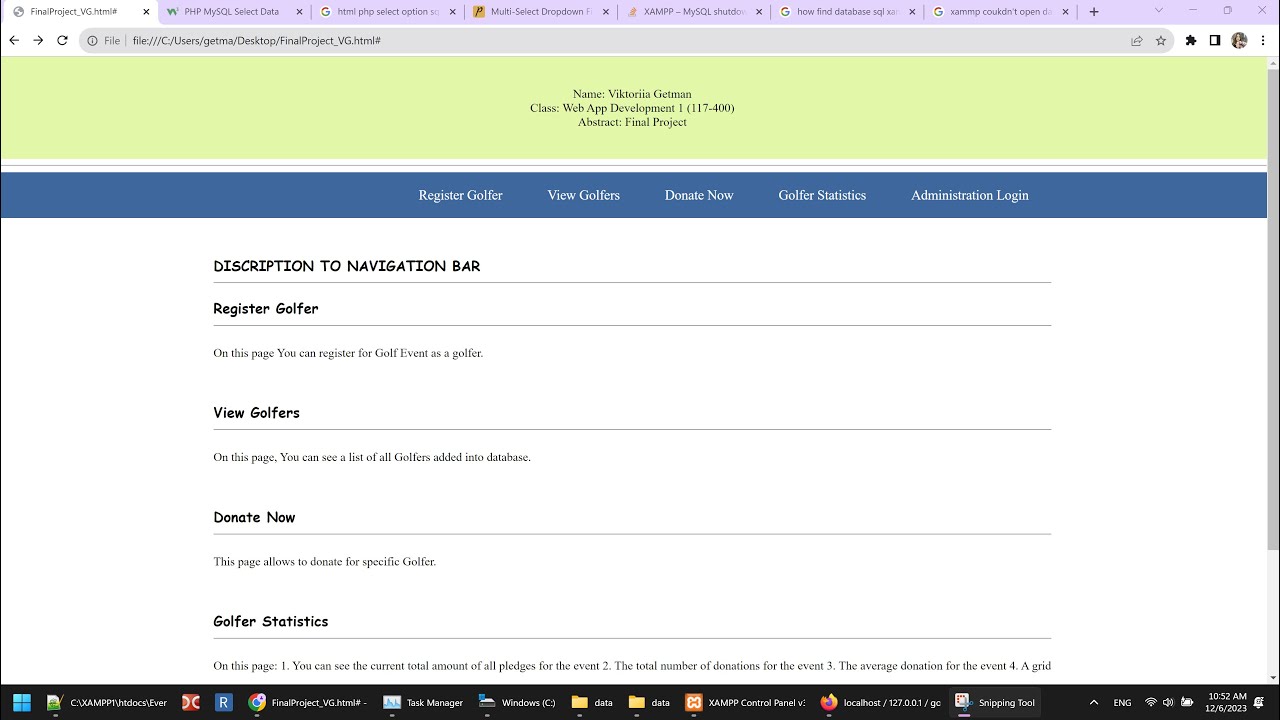Switch to PHP MySQL Select Data tab
The width and height of the screenshot is (1280, 720).
pyautogui.click(x=235, y=12)
